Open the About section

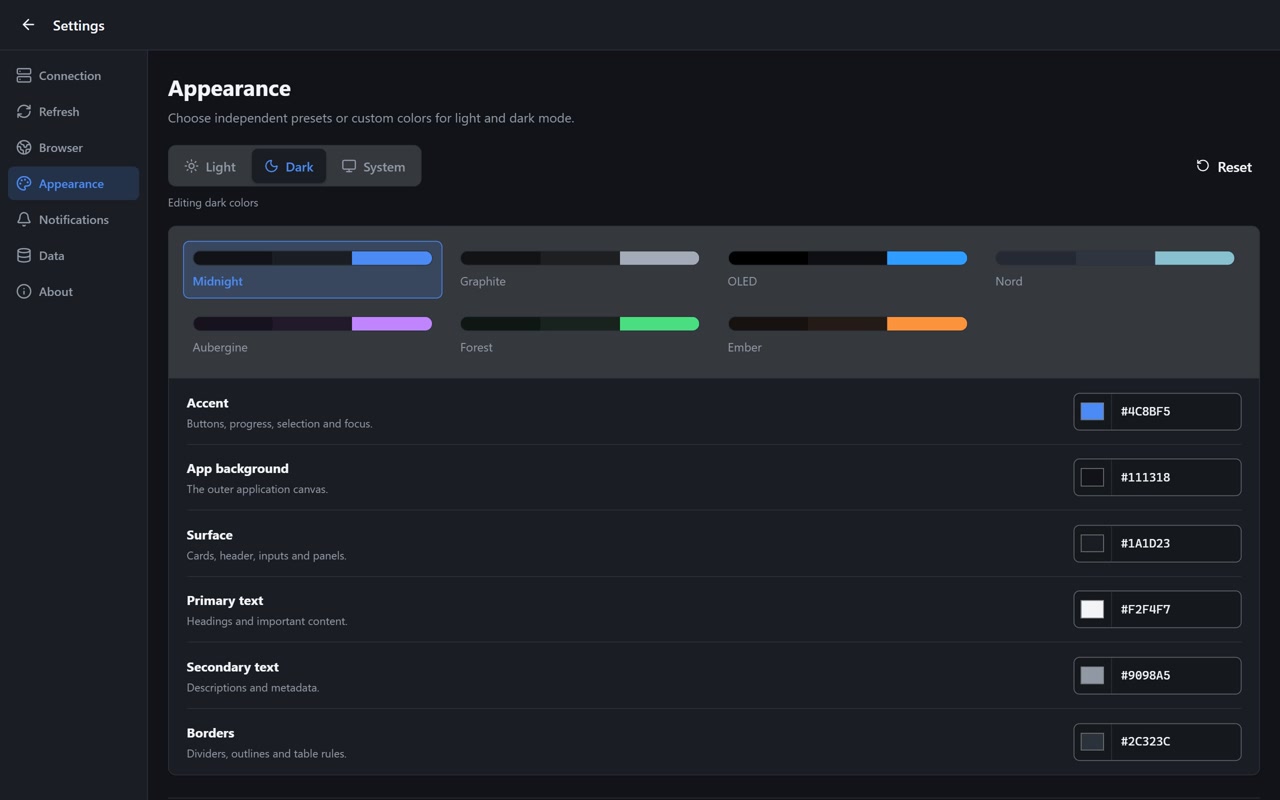[x=73, y=292]
